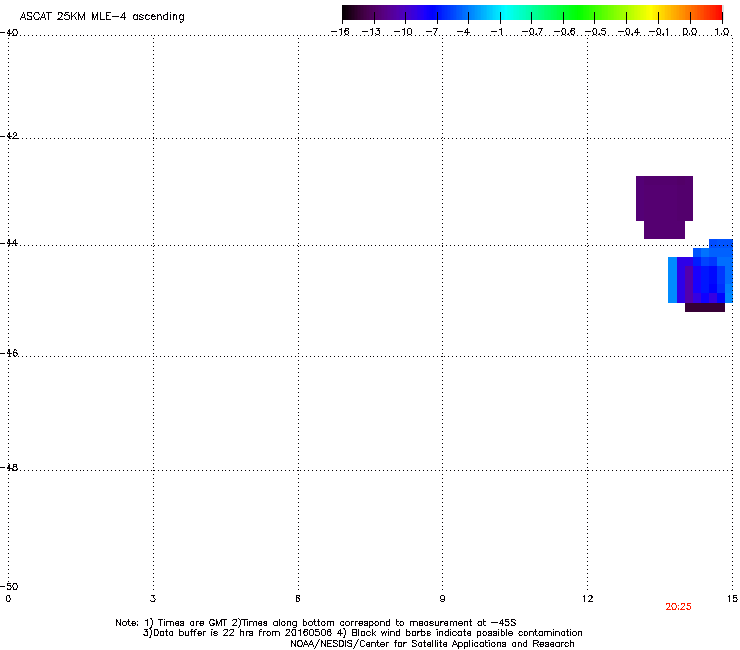Screen dimensions: 740x650
Task: Click the red 20:25 timestamp
Action: pos(678,607)
